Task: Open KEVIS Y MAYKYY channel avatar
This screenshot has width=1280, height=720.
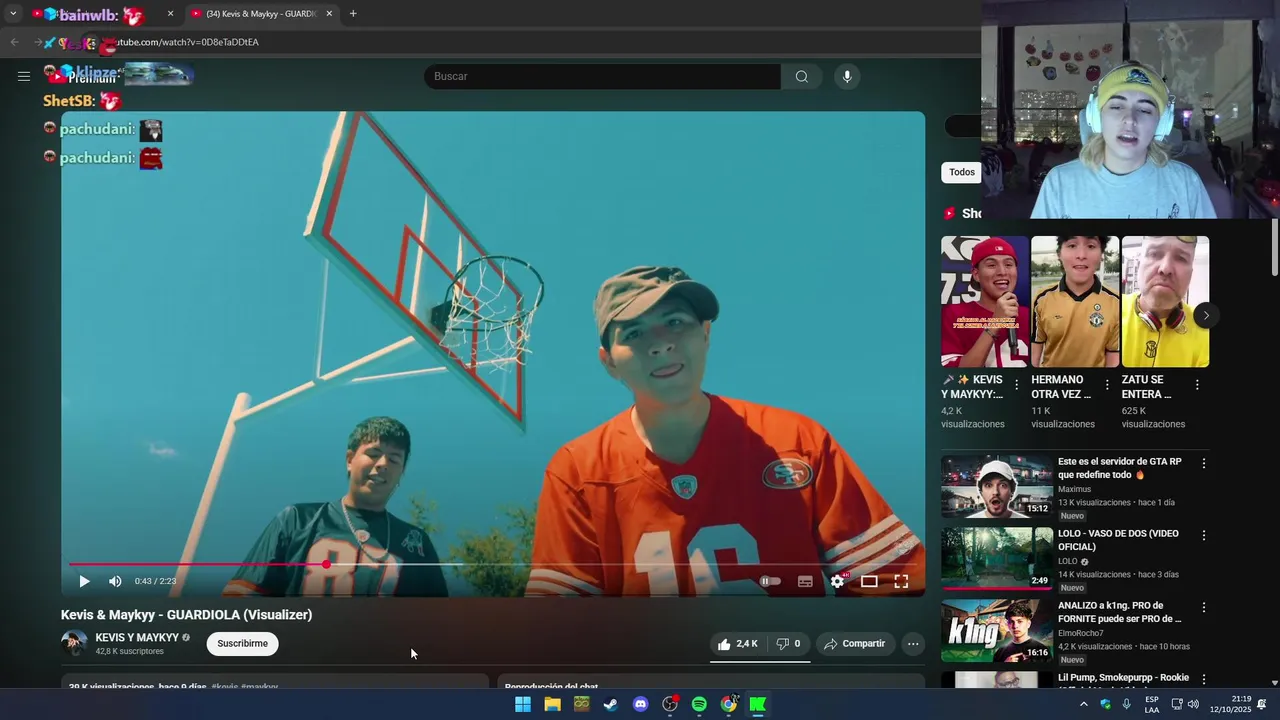Action: [x=74, y=643]
